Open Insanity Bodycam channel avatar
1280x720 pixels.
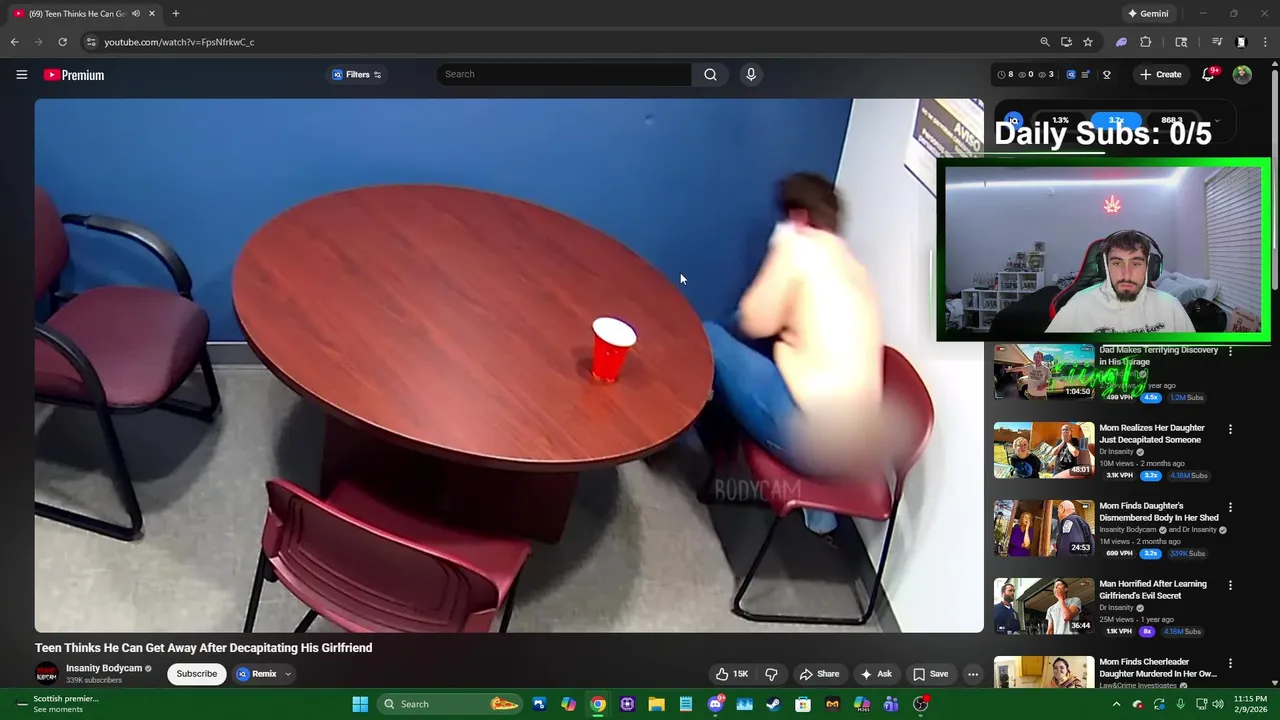coord(46,674)
